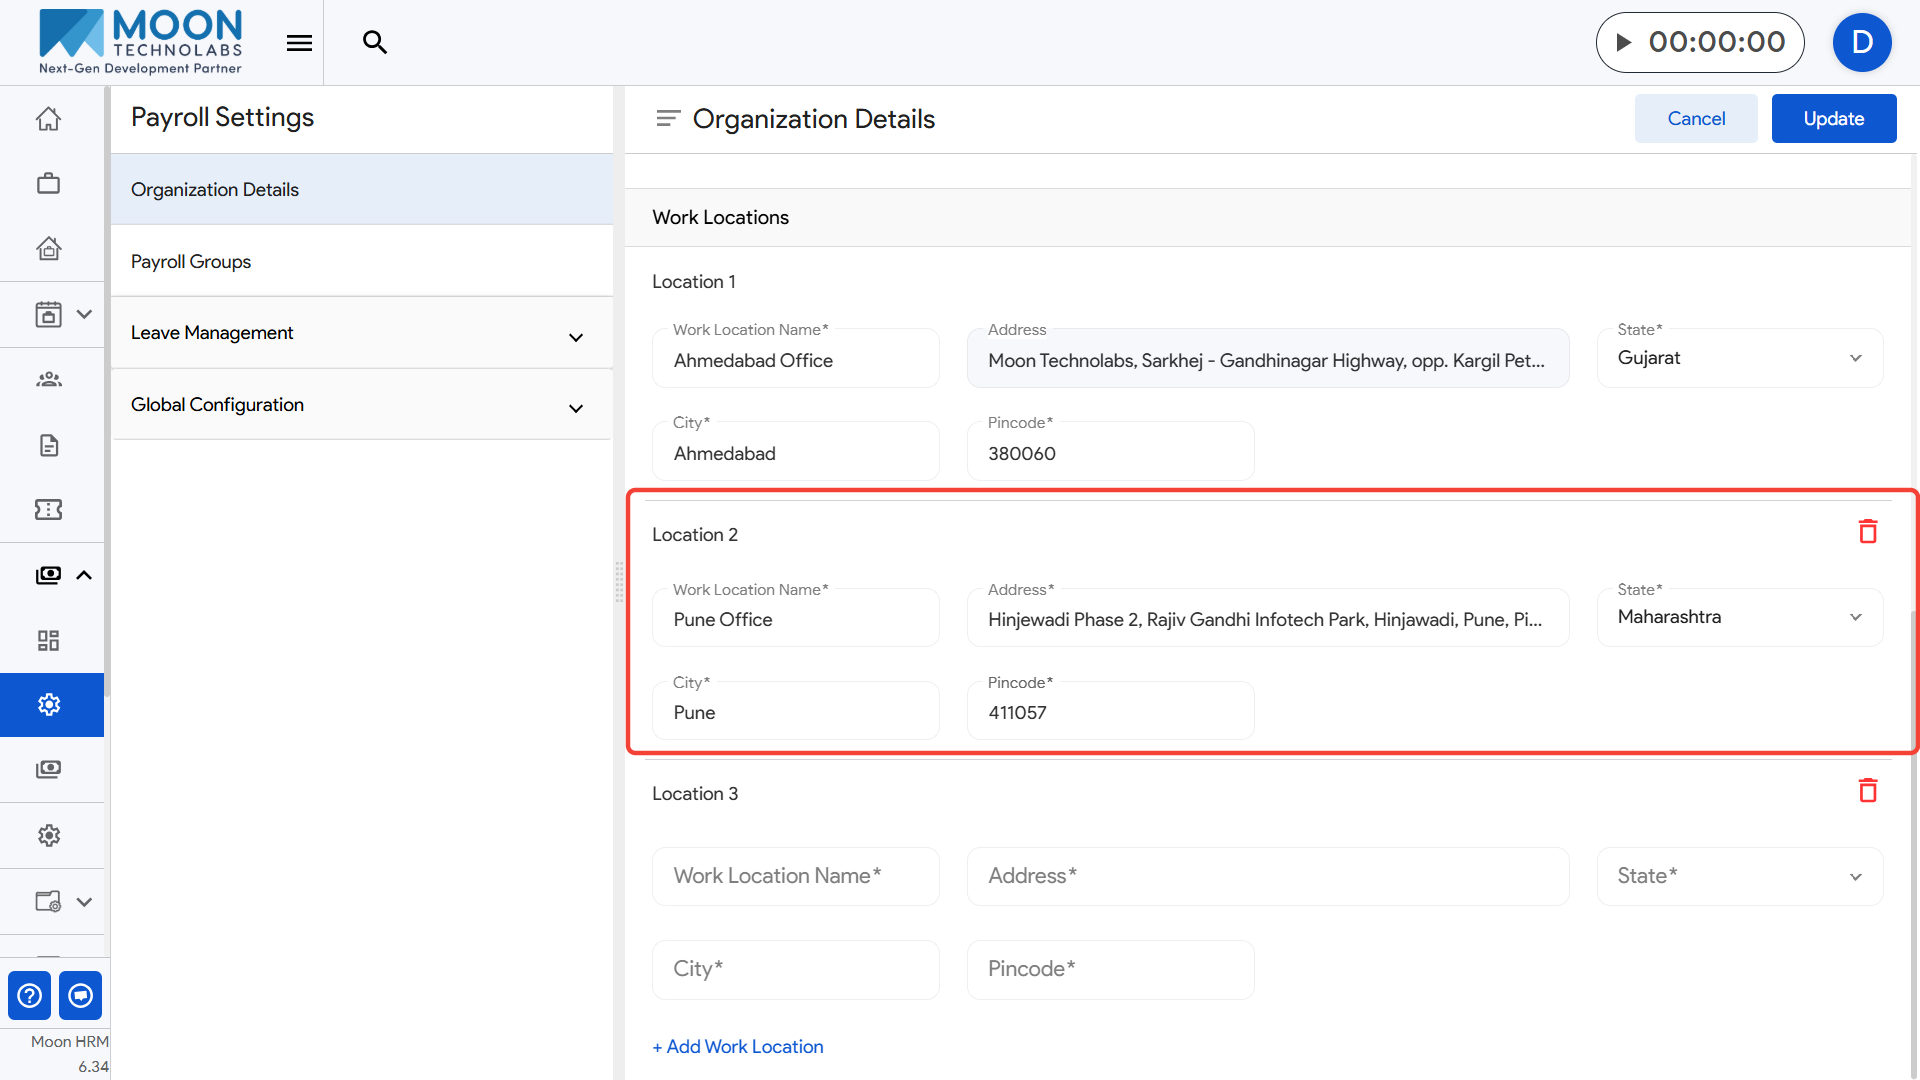The image size is (1920, 1080).
Task: Delete Location 2 with trash icon
Action: pyautogui.click(x=1867, y=532)
